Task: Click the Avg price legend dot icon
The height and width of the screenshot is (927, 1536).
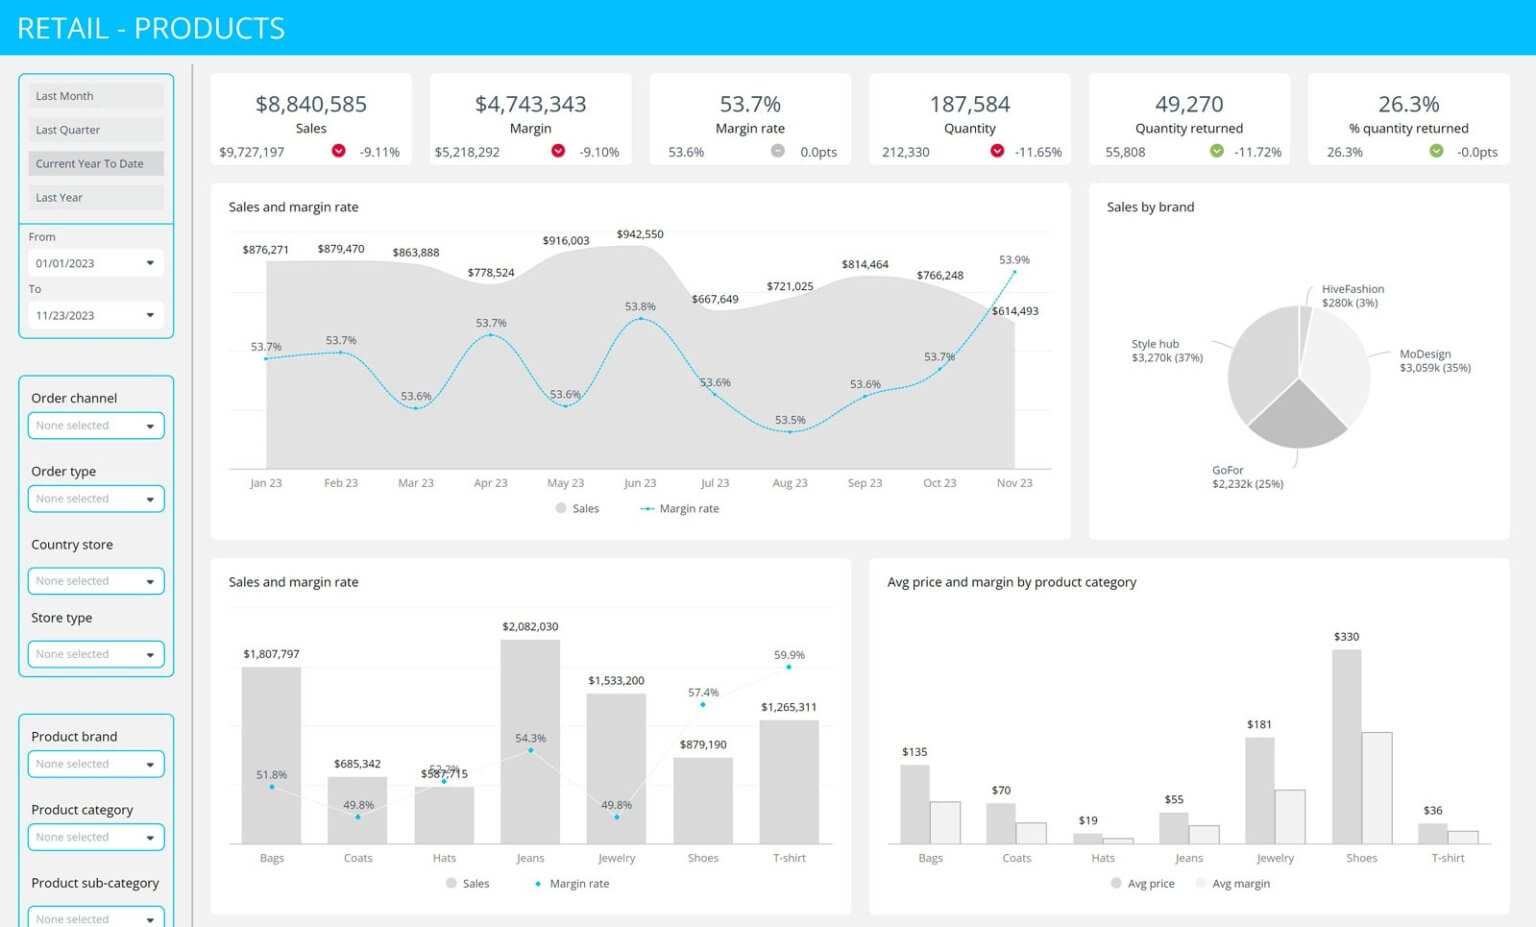Action: tap(1114, 883)
